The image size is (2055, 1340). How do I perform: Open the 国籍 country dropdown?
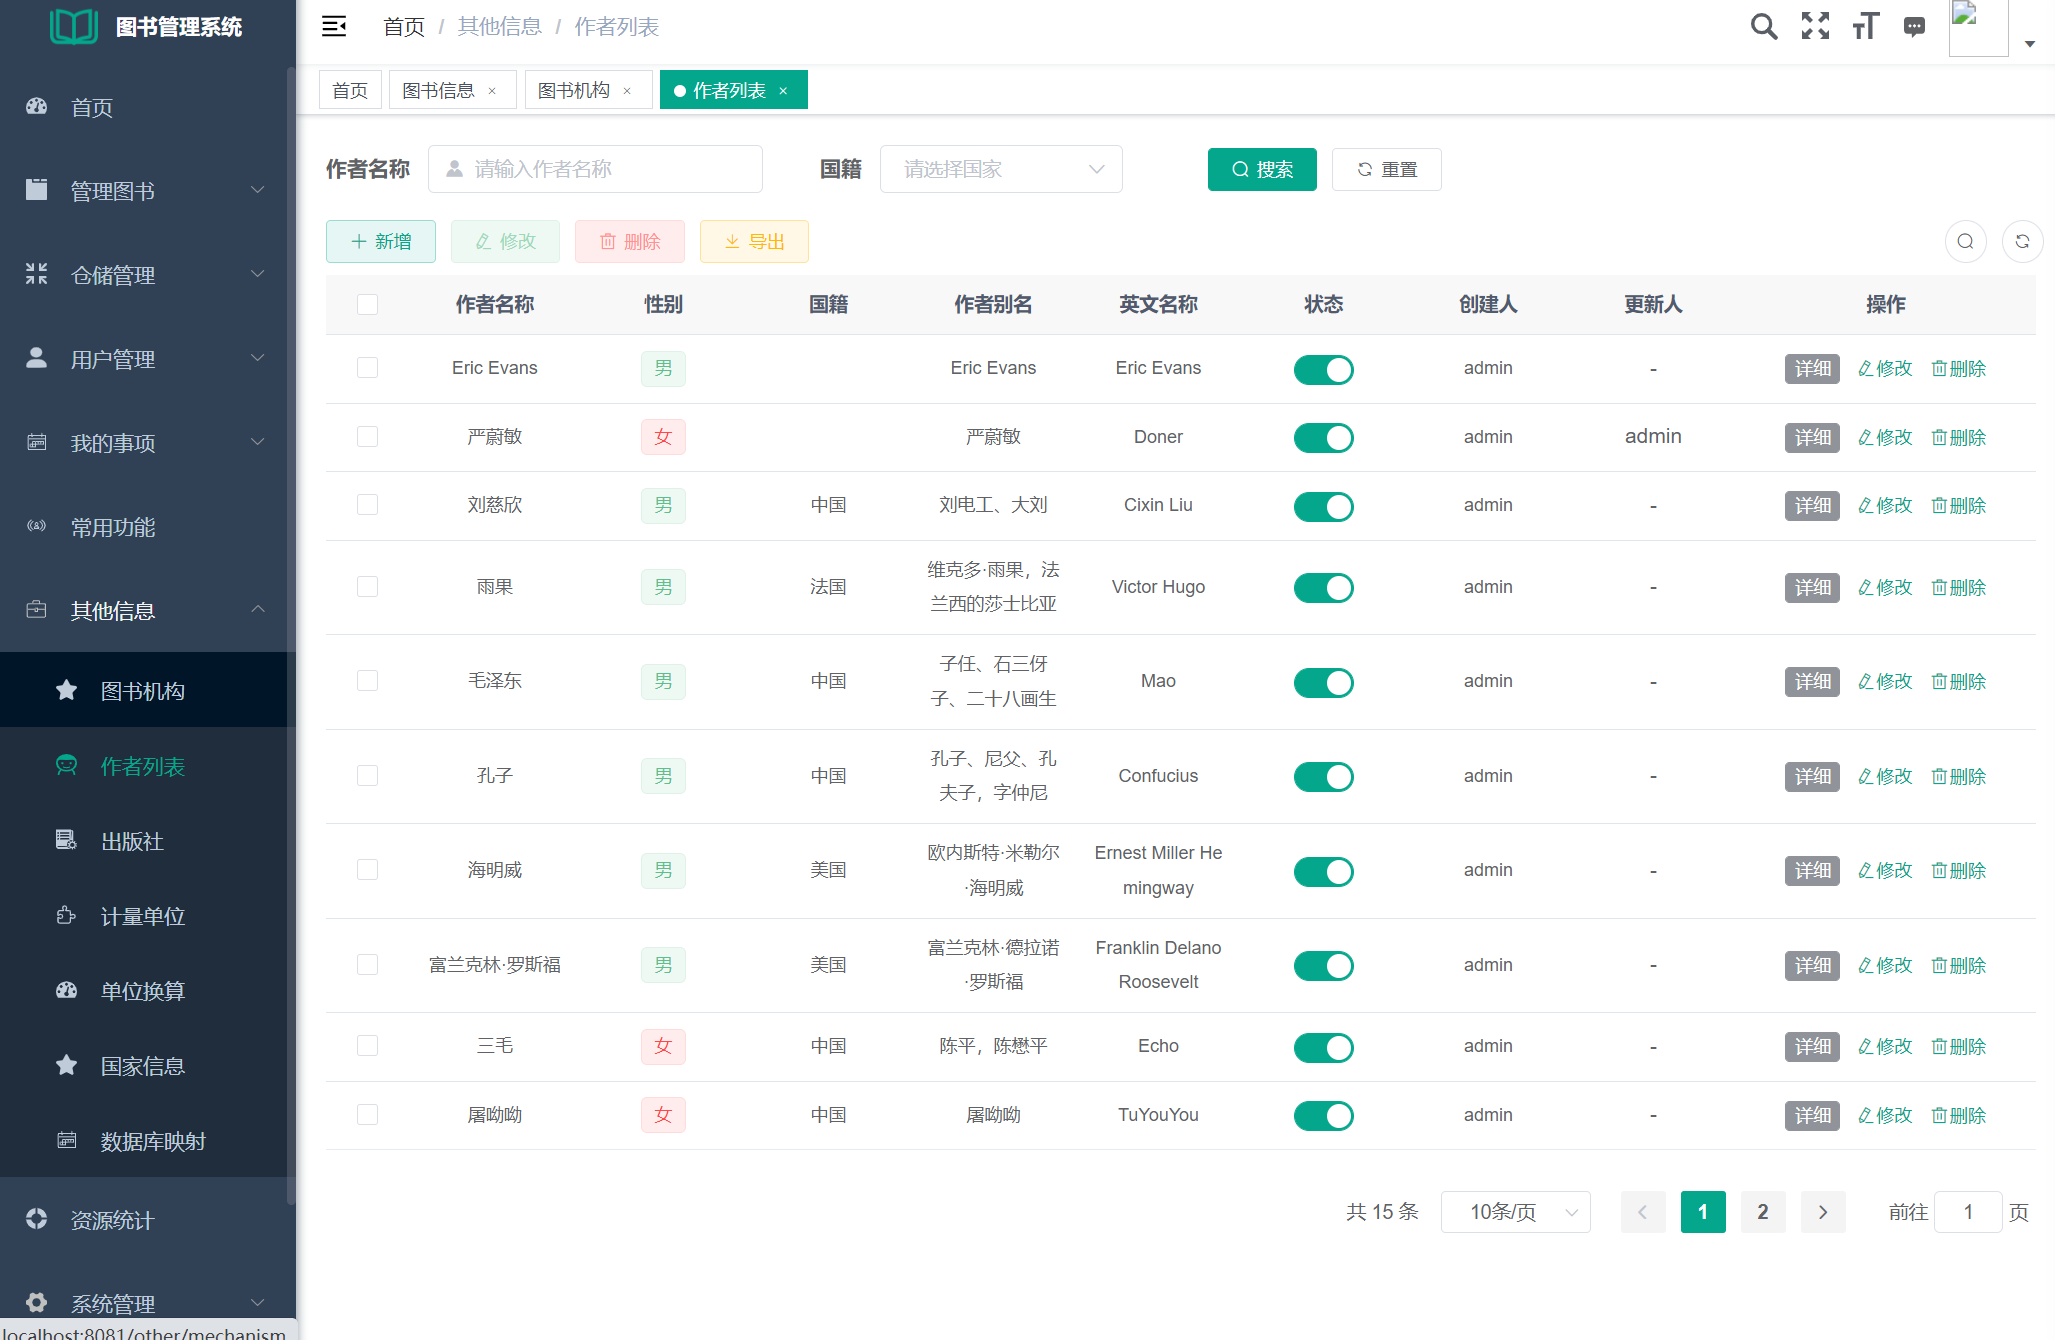pyautogui.click(x=1001, y=169)
